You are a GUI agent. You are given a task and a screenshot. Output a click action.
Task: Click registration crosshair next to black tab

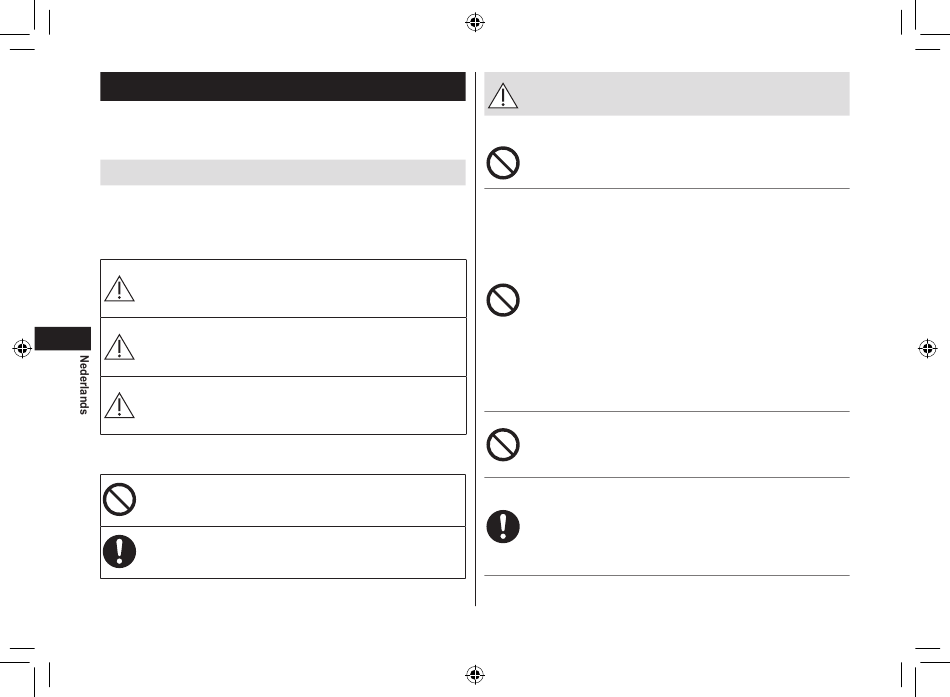22,348
